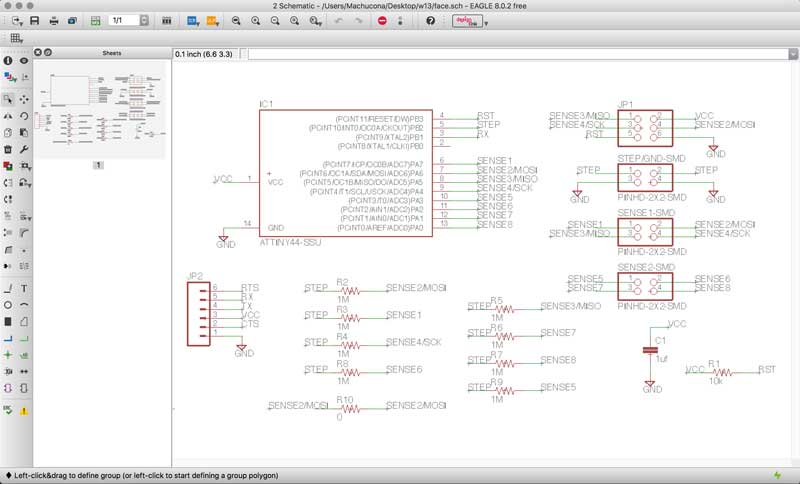Click the Save icon in the toolbar

[35, 21]
